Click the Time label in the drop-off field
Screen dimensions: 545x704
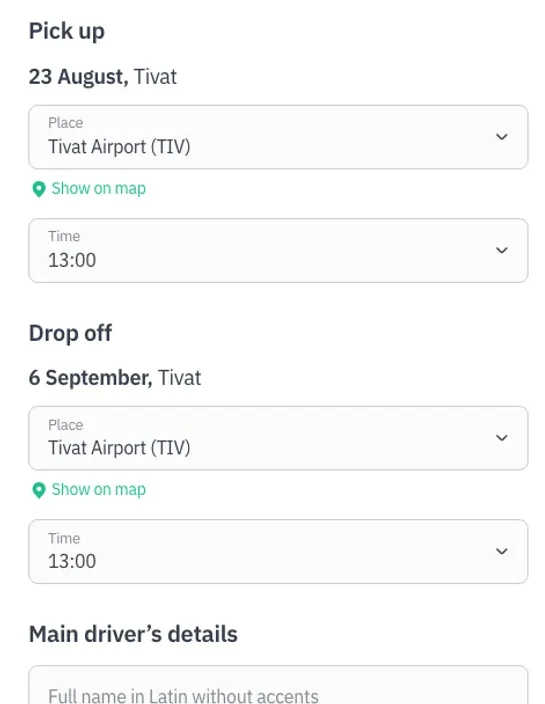click(x=64, y=538)
